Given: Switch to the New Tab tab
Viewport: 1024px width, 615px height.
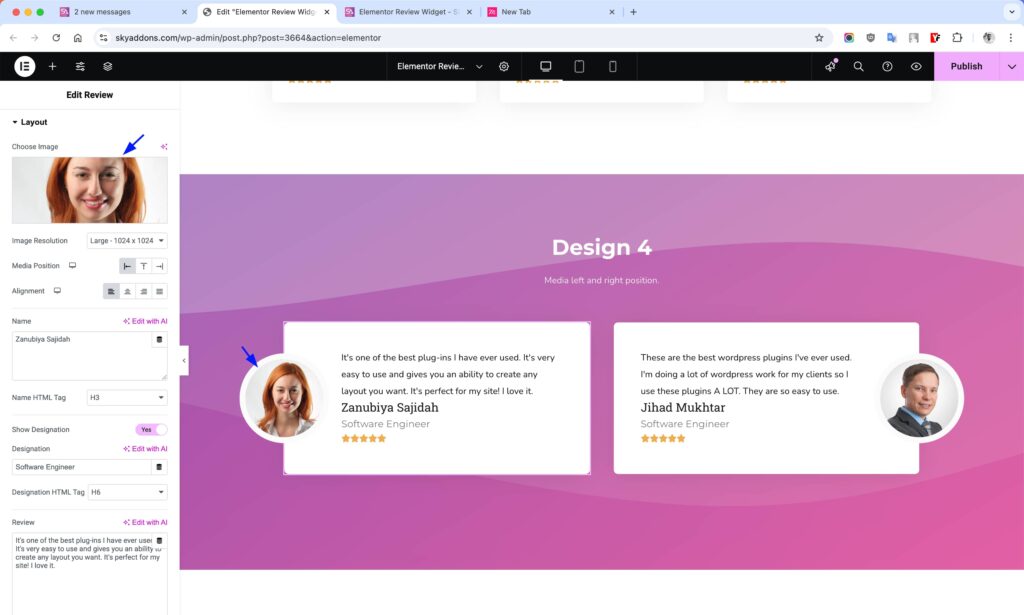Looking at the screenshot, I should (x=551, y=12).
